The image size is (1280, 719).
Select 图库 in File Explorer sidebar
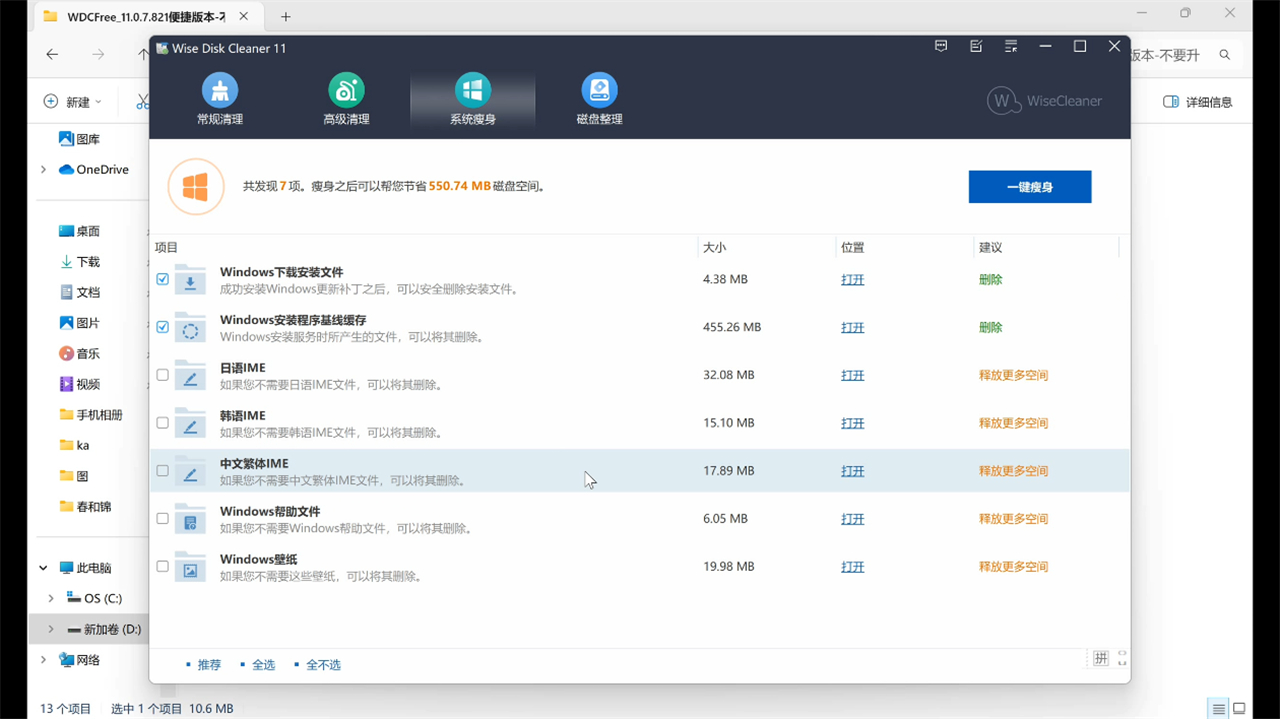[80, 139]
